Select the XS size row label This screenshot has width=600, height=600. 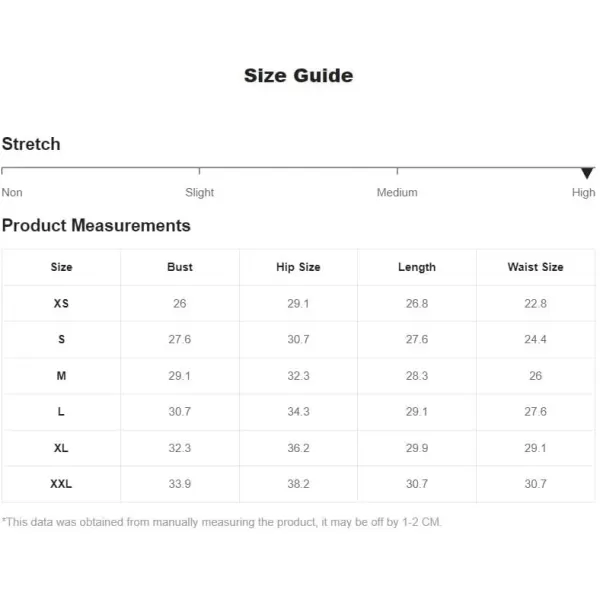[61, 303]
